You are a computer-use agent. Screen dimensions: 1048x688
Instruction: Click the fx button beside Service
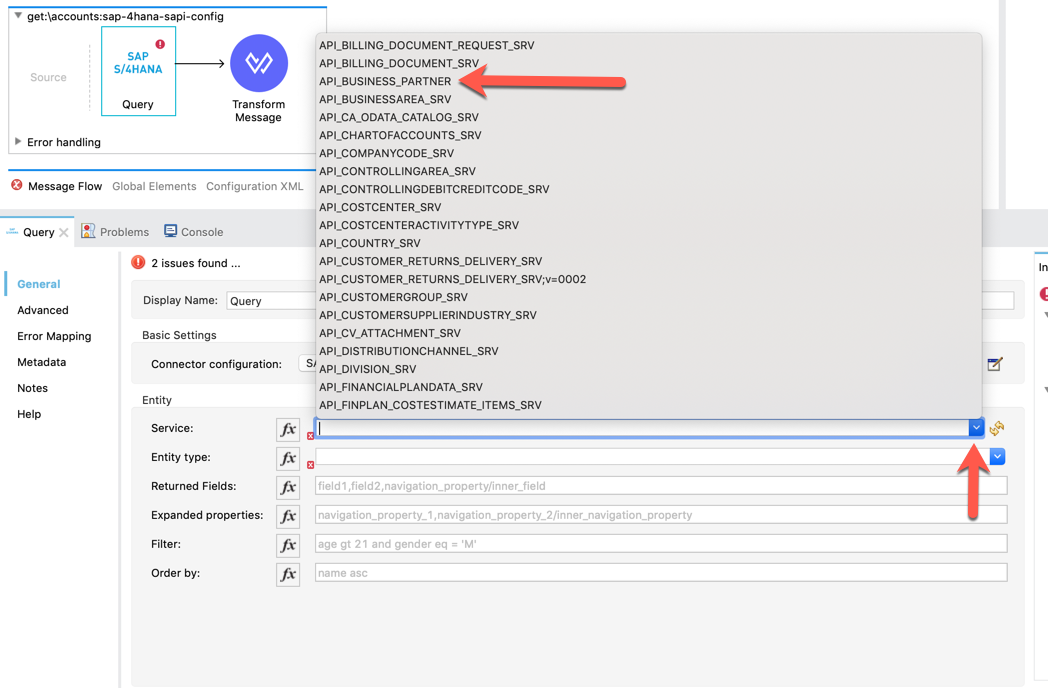click(x=288, y=429)
